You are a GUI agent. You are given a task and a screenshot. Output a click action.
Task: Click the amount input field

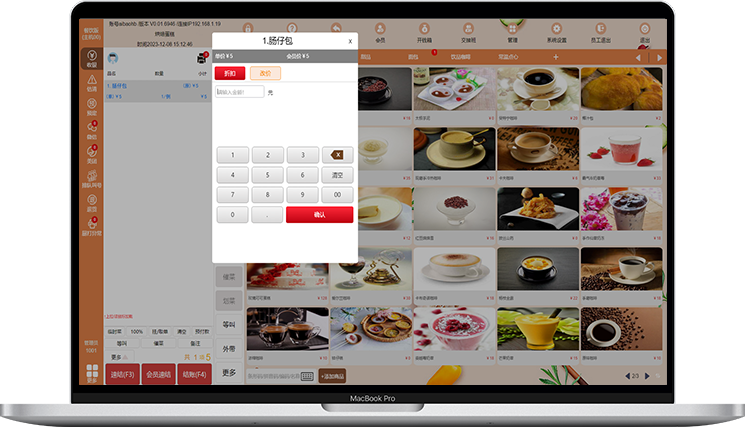240,92
